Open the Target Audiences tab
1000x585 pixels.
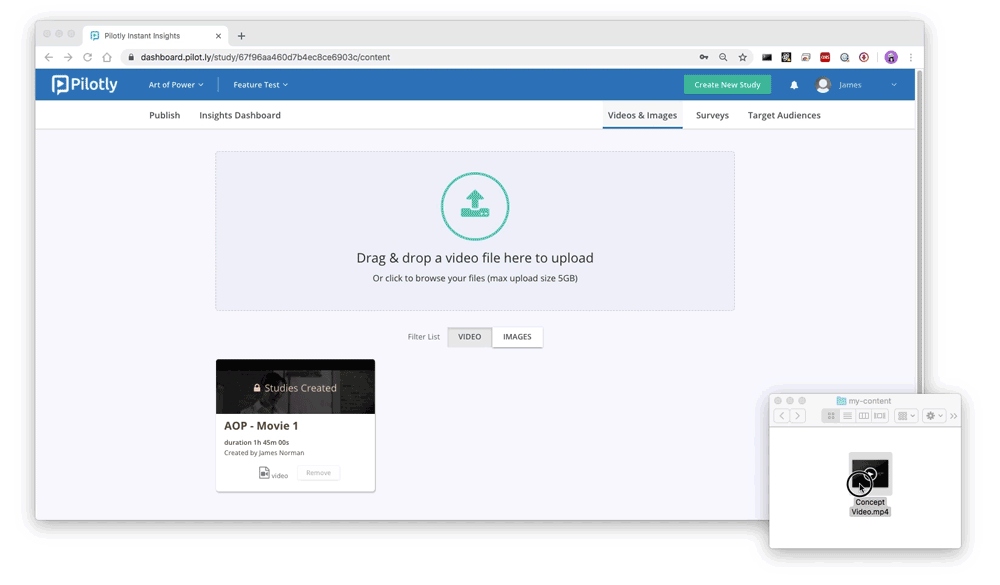coord(784,115)
